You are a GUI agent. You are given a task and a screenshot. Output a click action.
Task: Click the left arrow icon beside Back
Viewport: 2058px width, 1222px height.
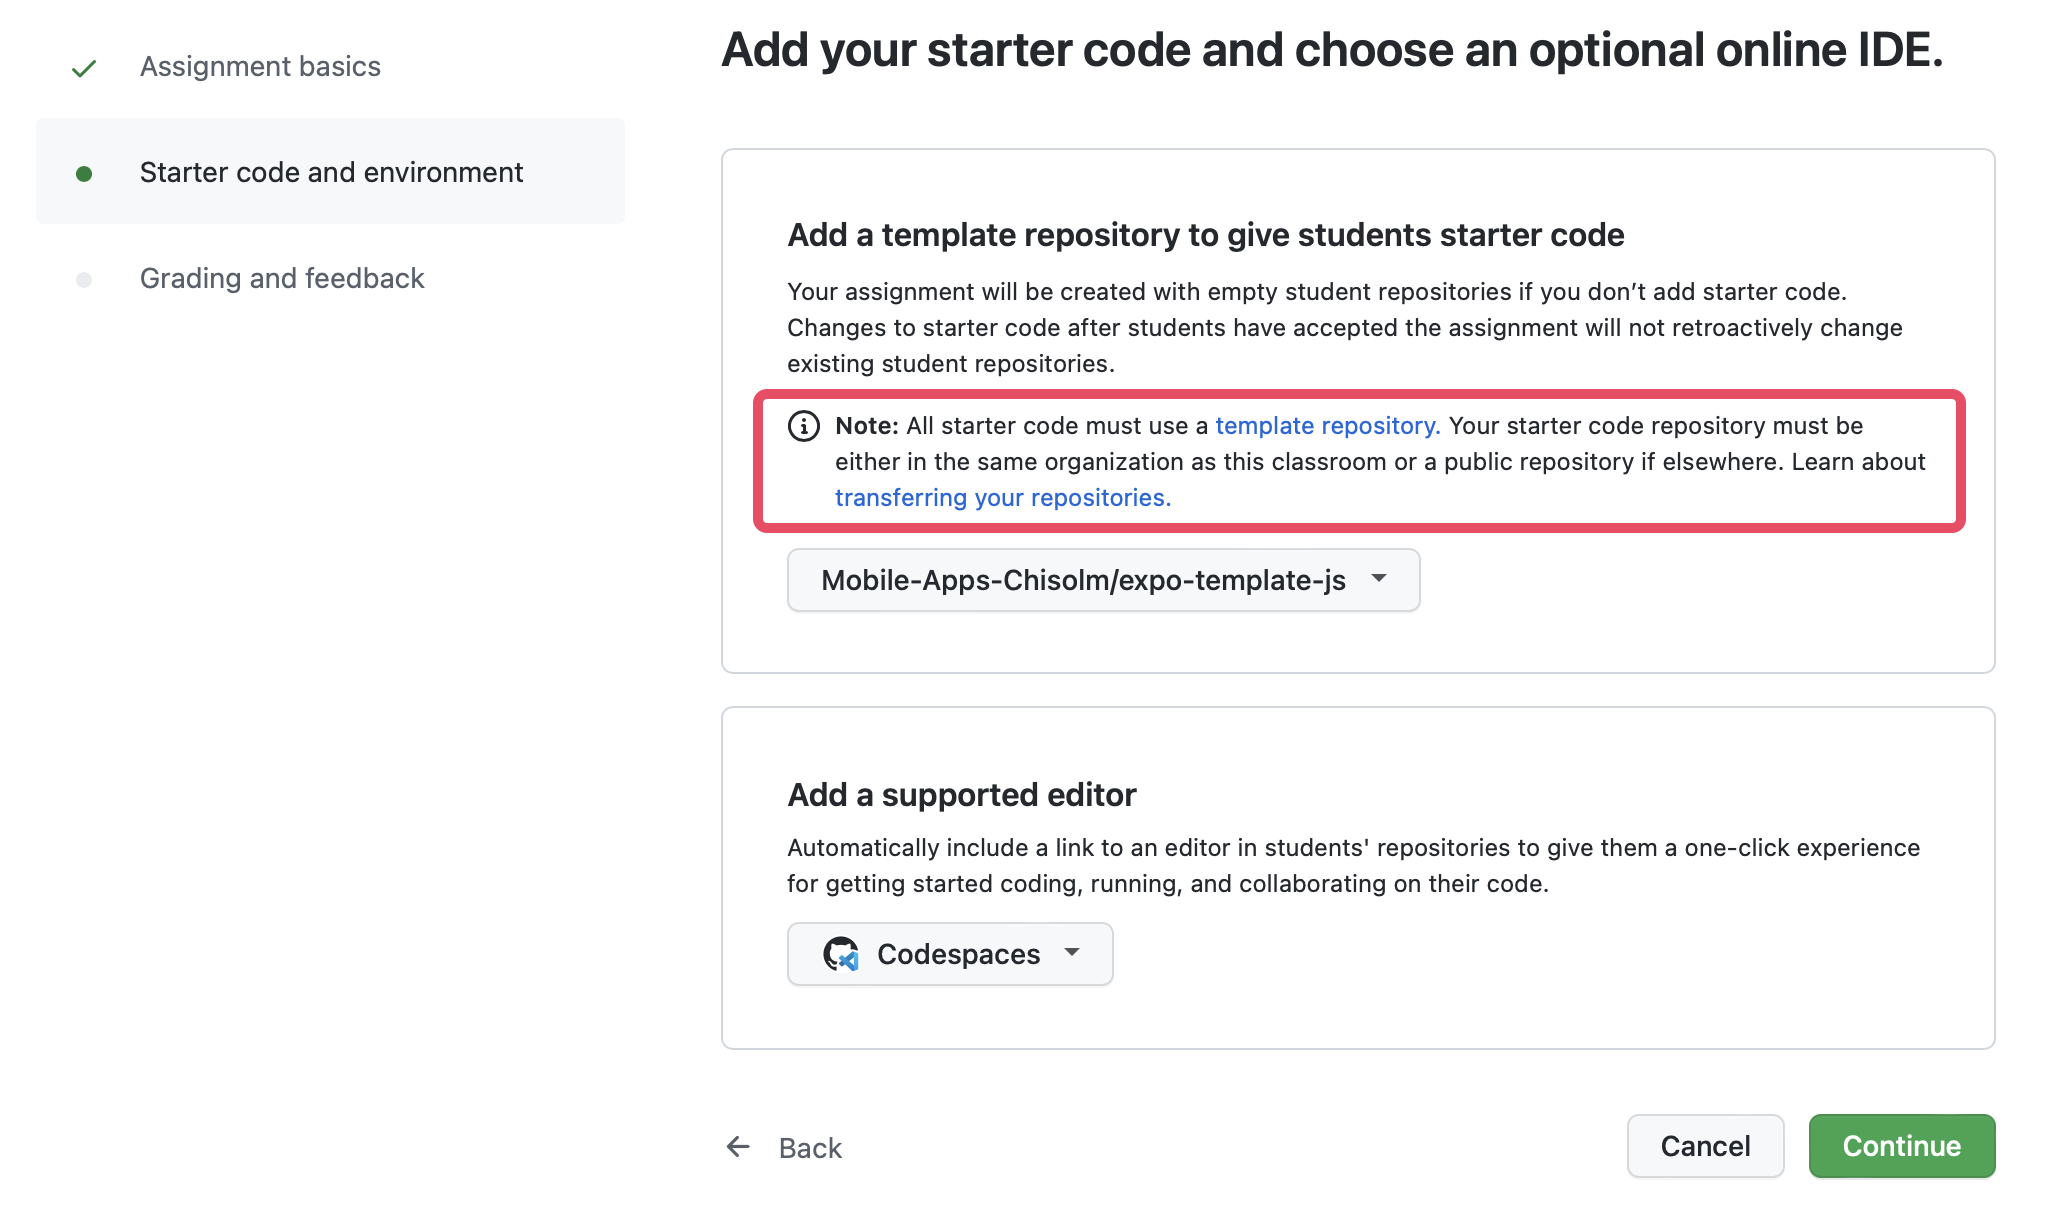click(x=738, y=1147)
